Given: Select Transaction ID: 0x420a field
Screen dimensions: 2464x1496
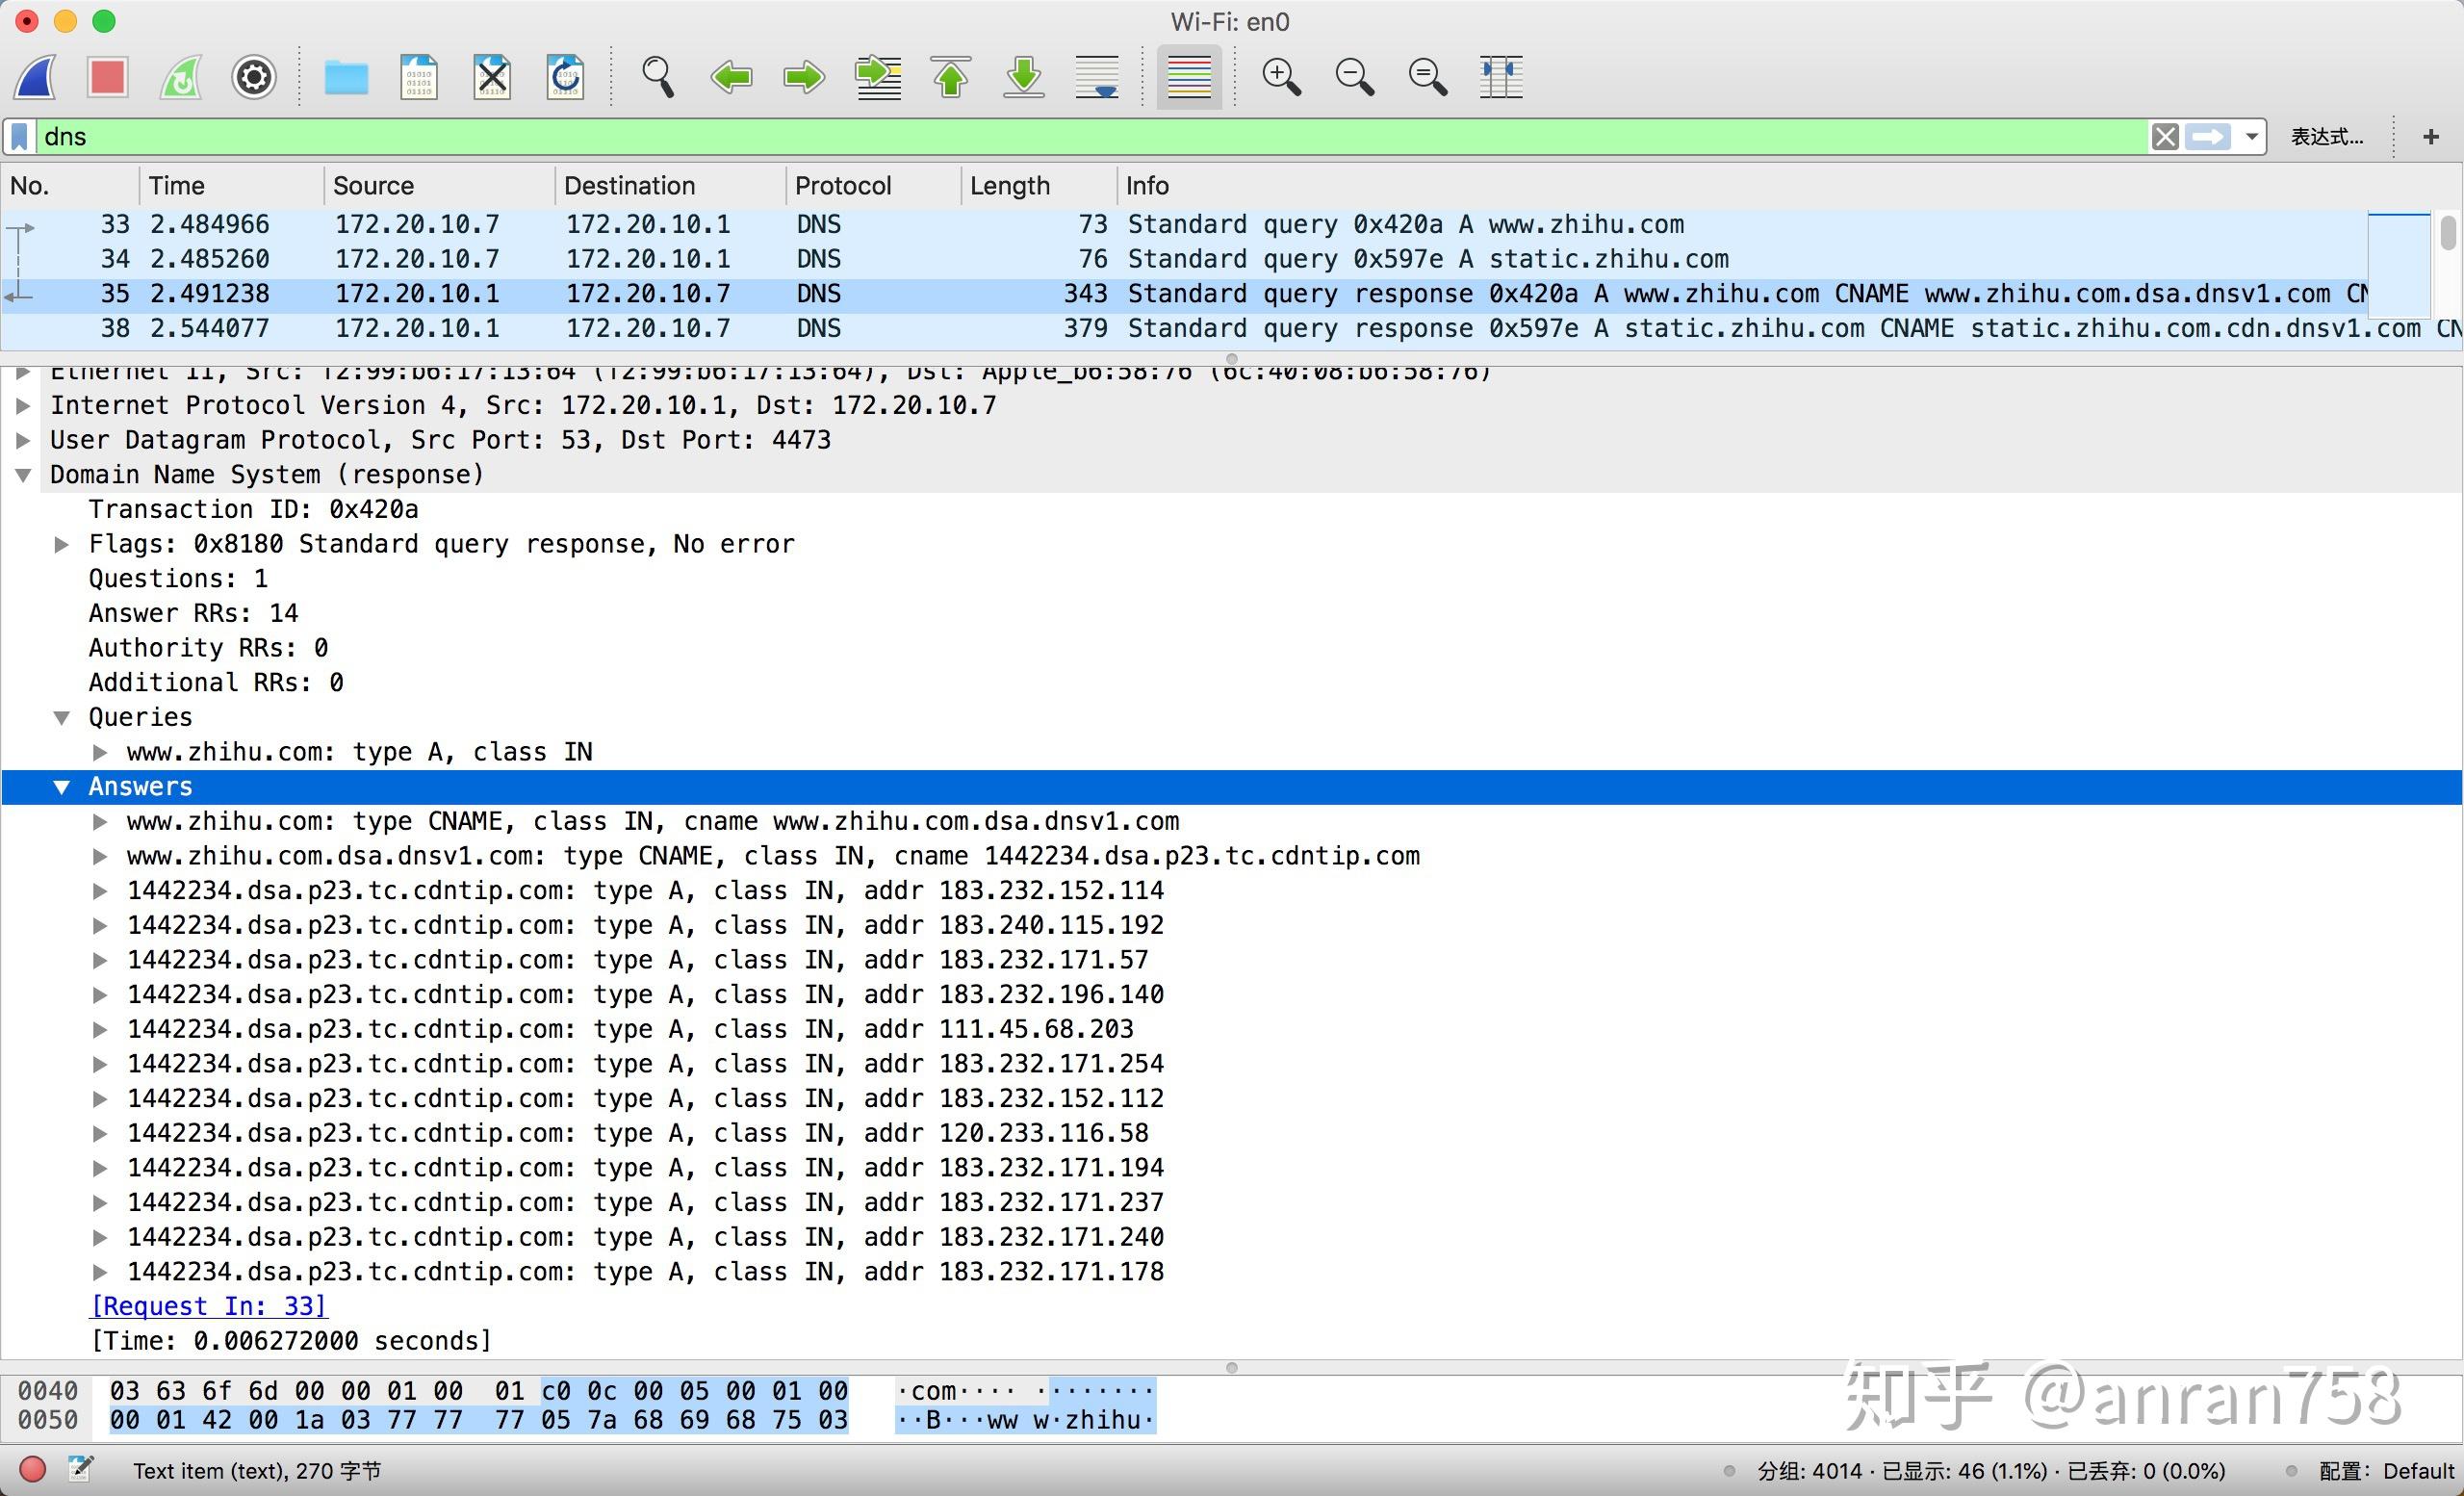Looking at the screenshot, I should 253,510.
